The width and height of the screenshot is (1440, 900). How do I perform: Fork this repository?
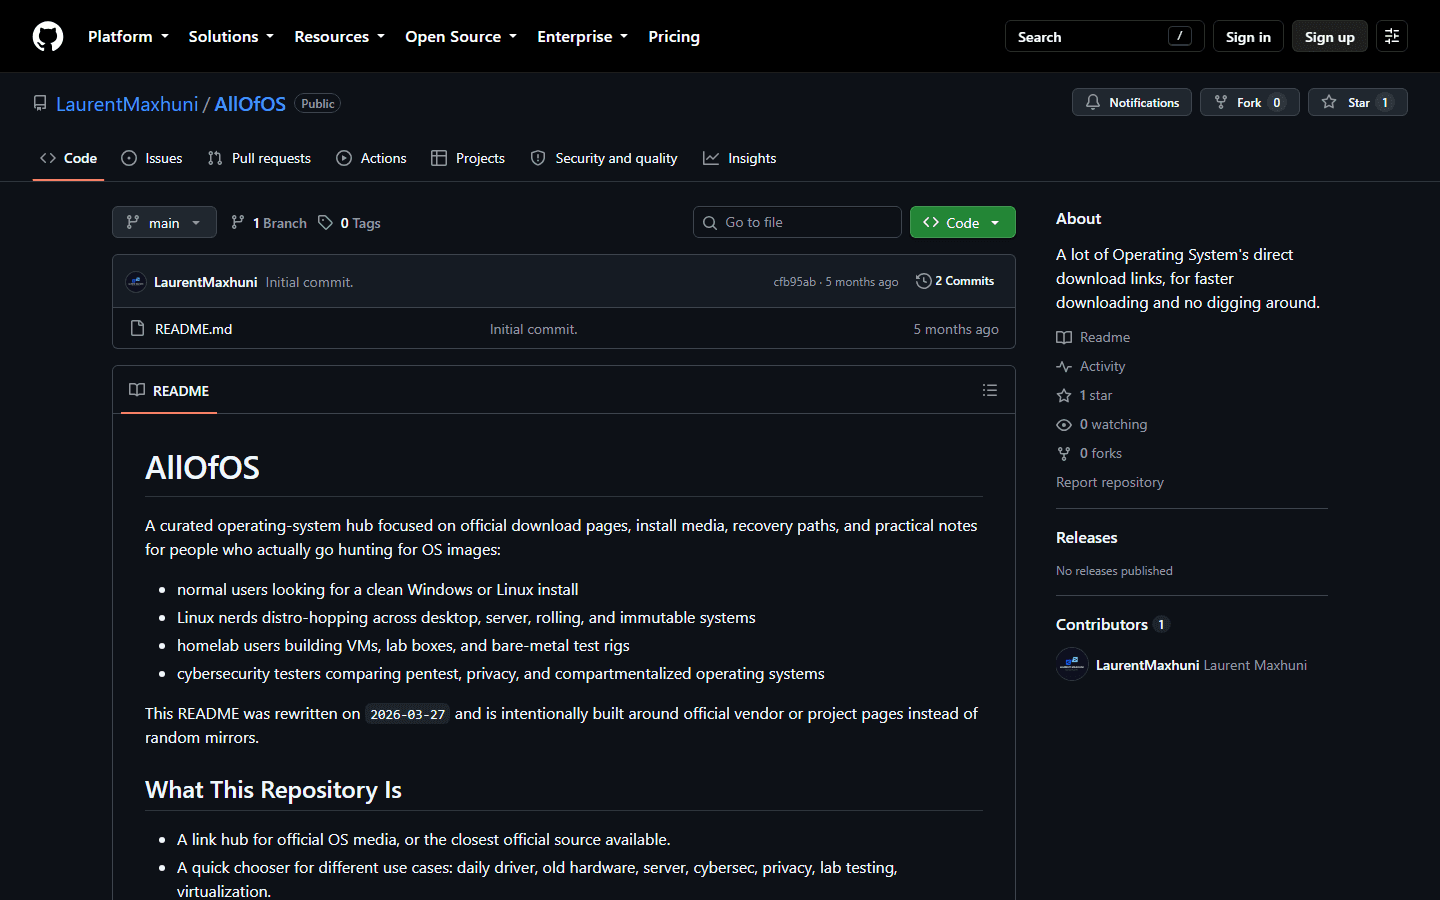1249,102
